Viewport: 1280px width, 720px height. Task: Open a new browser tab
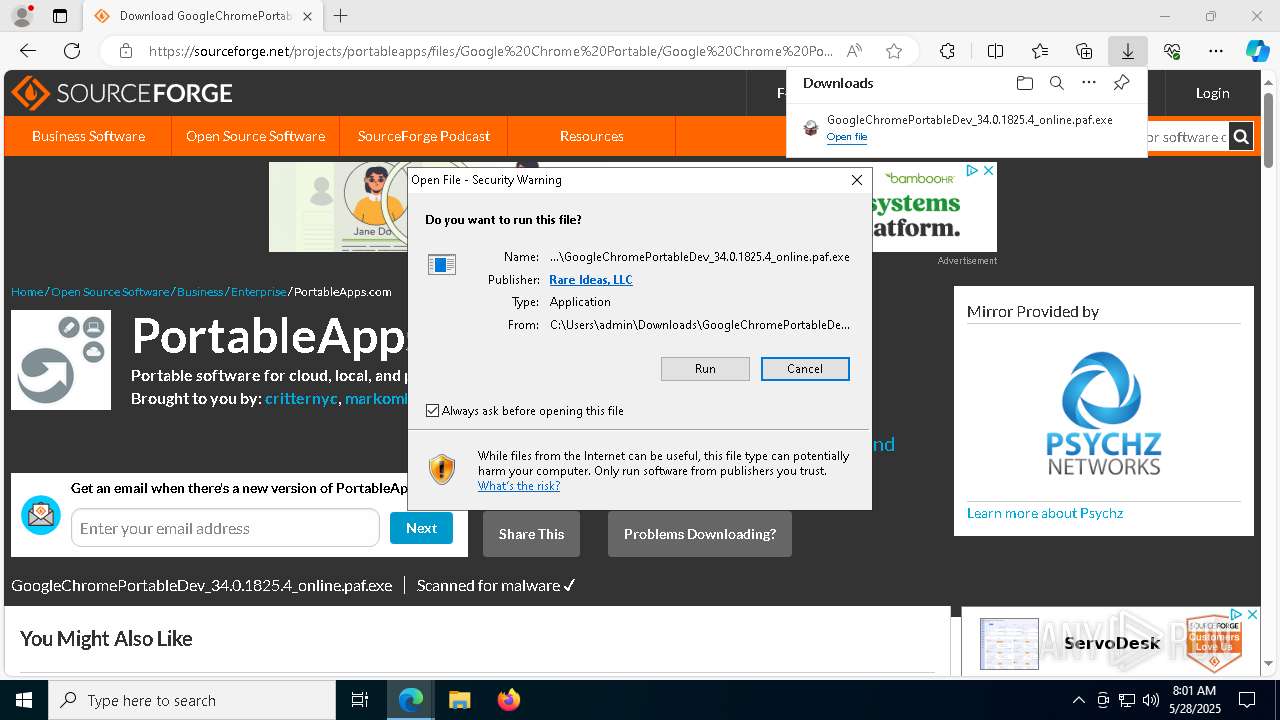click(341, 16)
